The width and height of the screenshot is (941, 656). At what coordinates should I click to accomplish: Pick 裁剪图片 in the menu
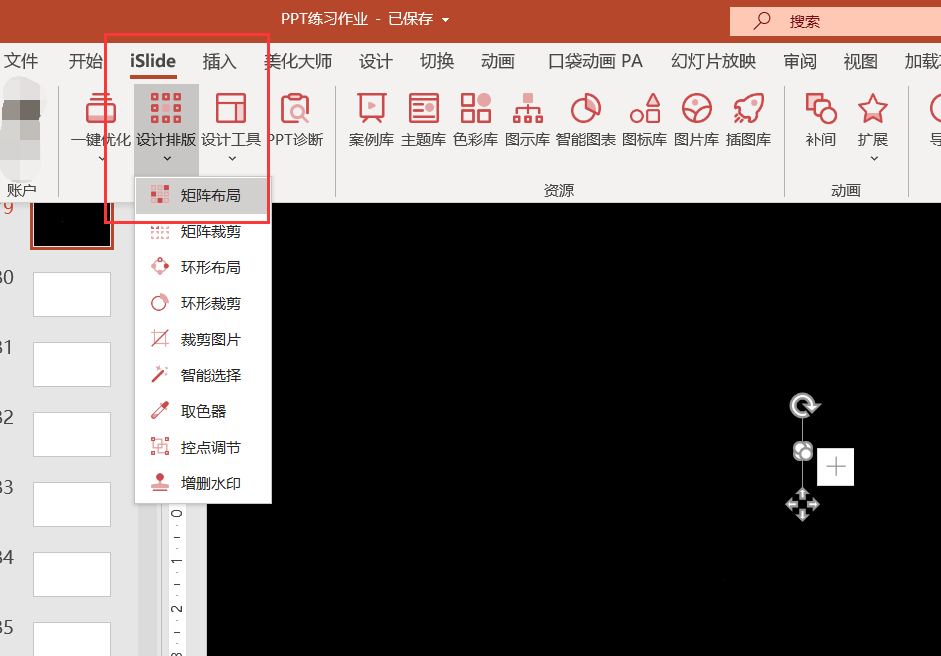202,339
